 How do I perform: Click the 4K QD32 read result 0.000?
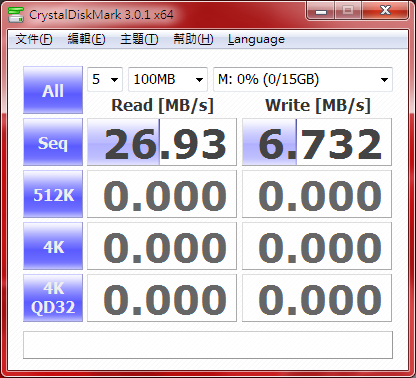pyautogui.click(x=162, y=298)
